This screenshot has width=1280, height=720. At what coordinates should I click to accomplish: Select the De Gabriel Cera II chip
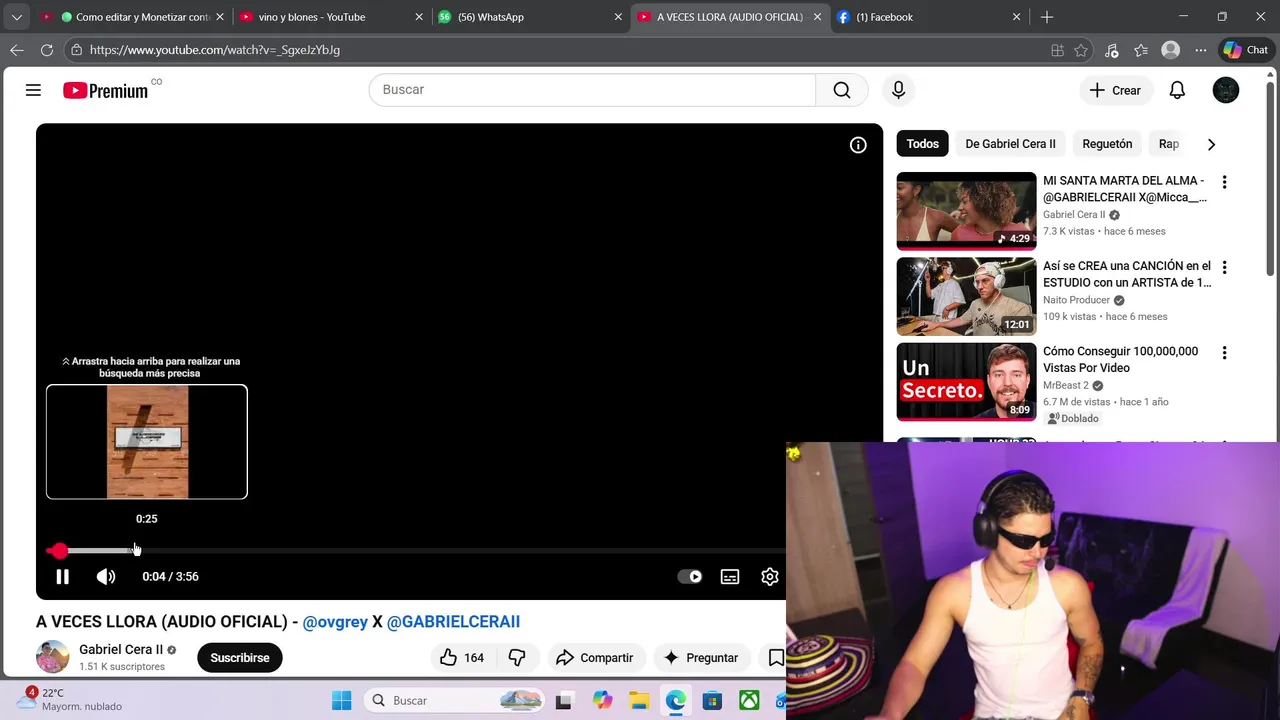coord(1010,144)
